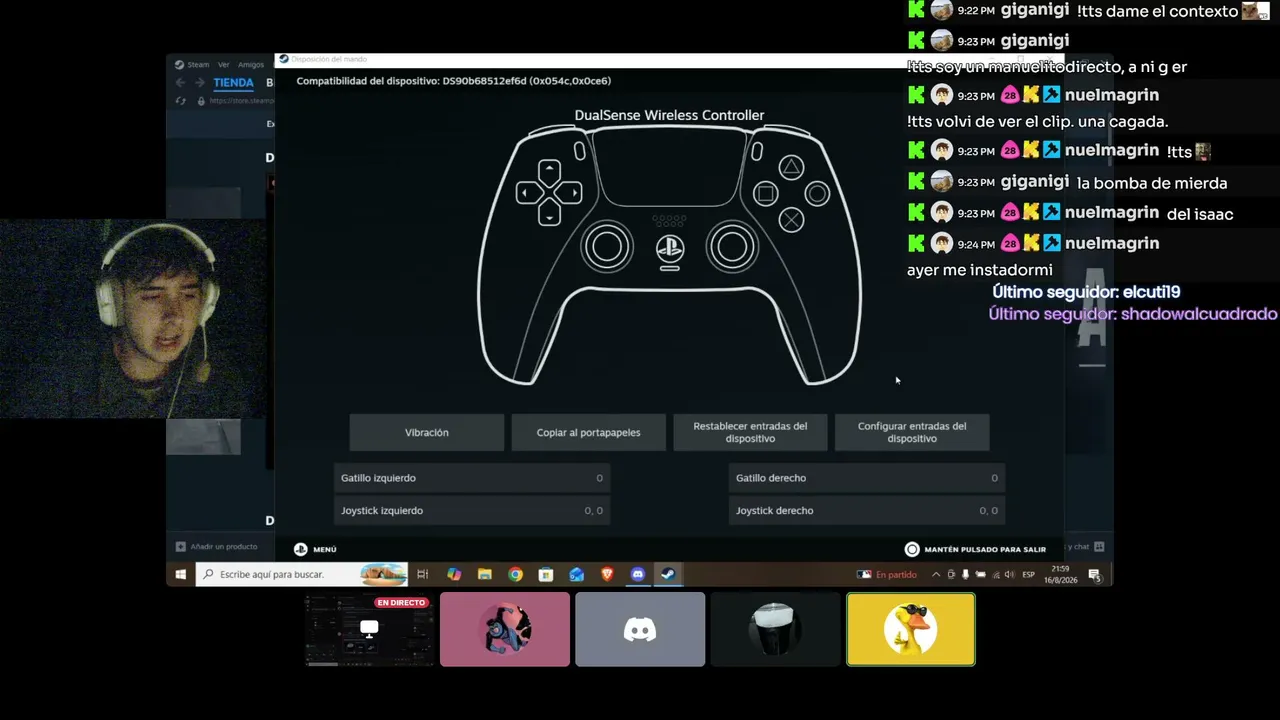
Task: Click the PlayStation icon beside MENÚ
Action: [300, 549]
